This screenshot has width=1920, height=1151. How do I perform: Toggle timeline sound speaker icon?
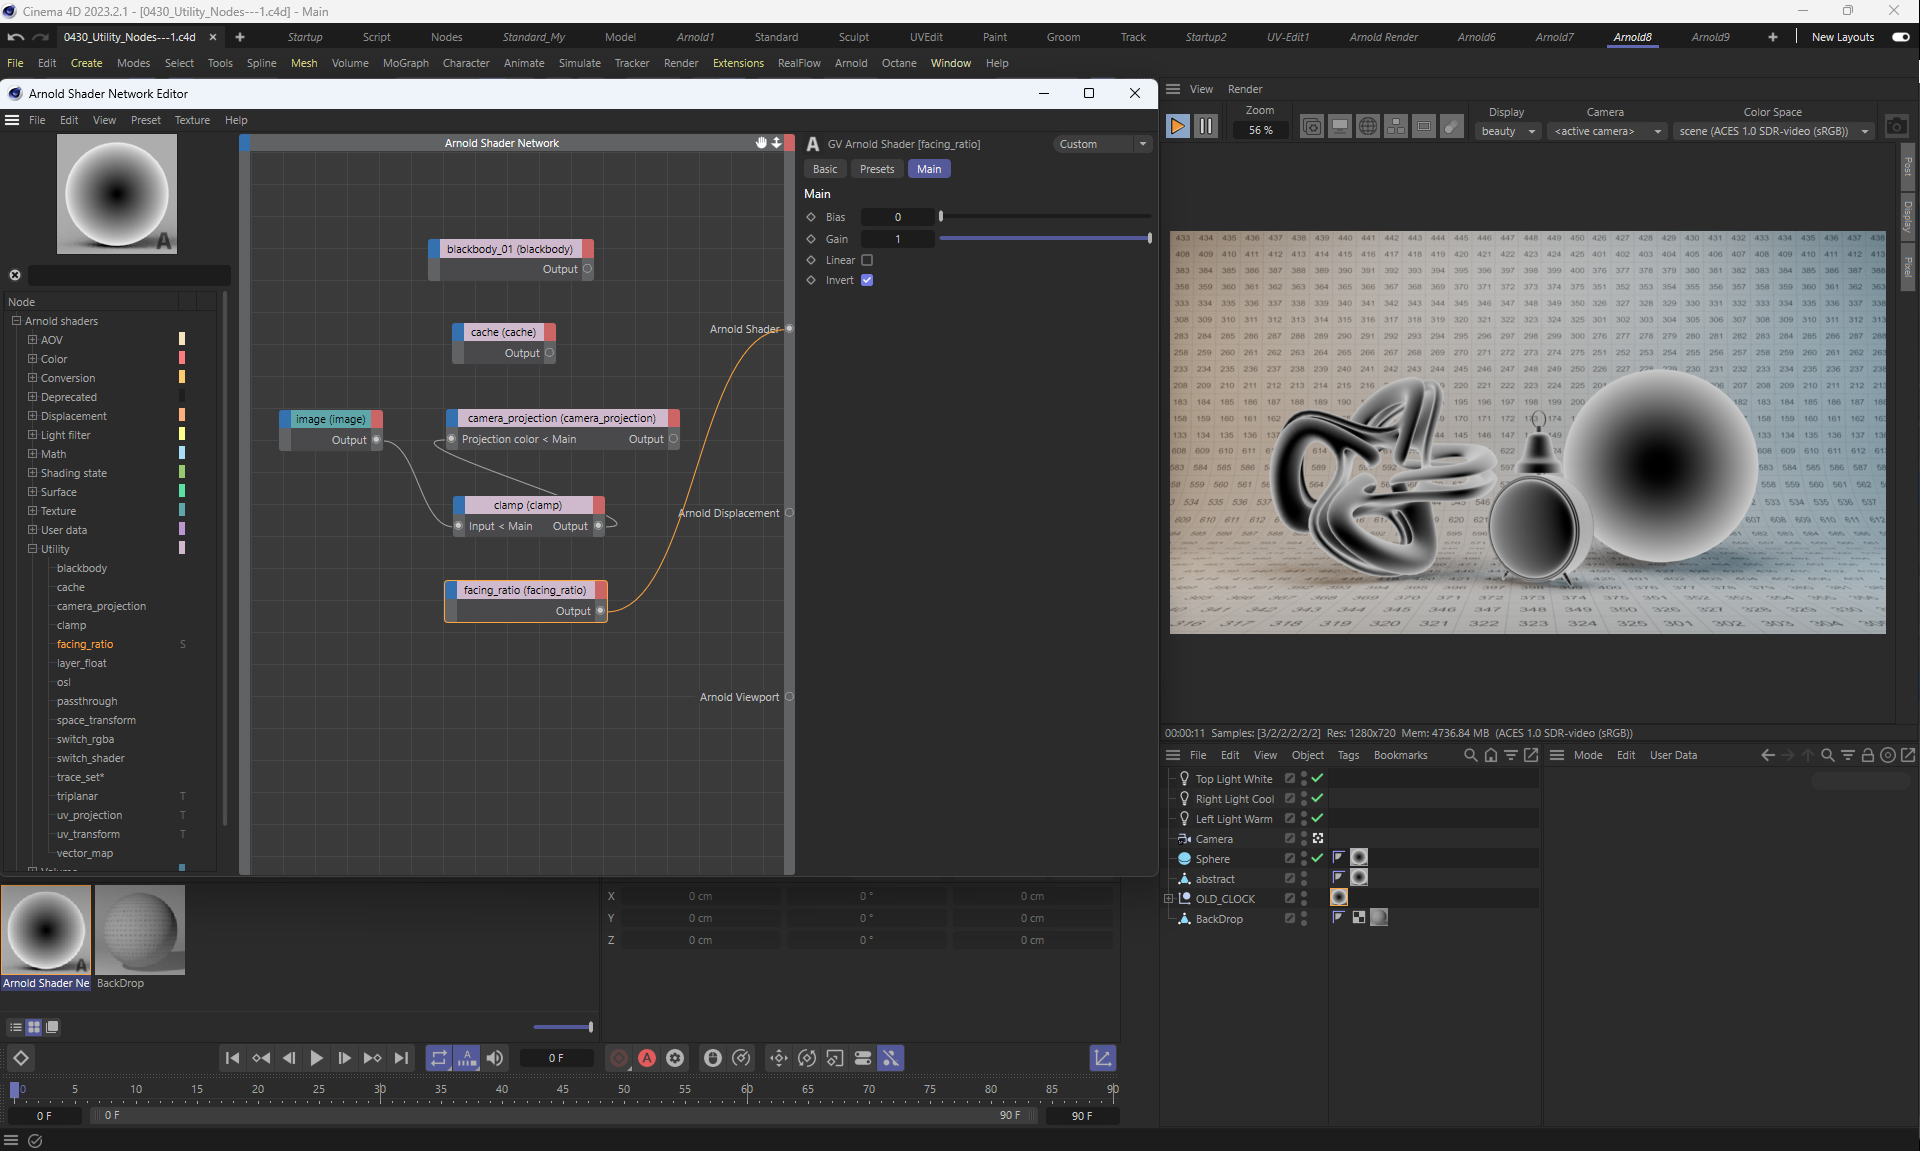[495, 1058]
